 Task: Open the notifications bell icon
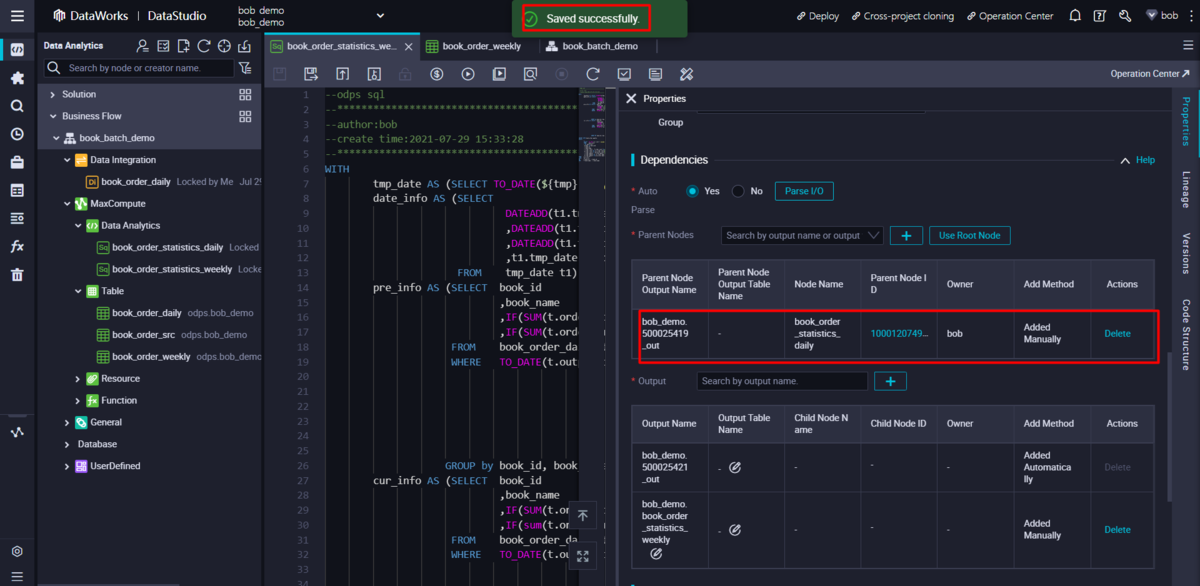(x=1075, y=16)
